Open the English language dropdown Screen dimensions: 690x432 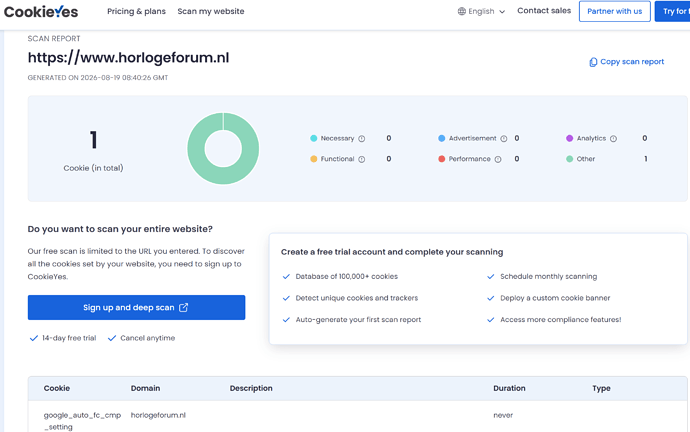coord(481,11)
